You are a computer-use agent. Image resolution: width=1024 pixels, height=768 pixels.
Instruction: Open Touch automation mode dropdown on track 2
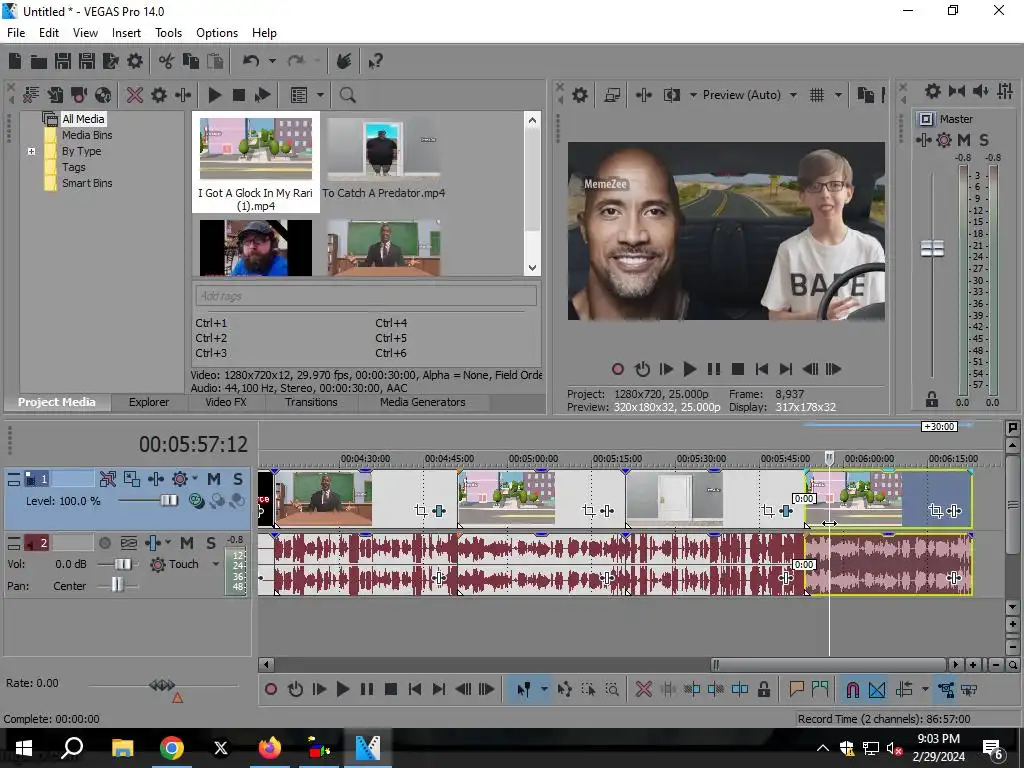click(x=216, y=564)
